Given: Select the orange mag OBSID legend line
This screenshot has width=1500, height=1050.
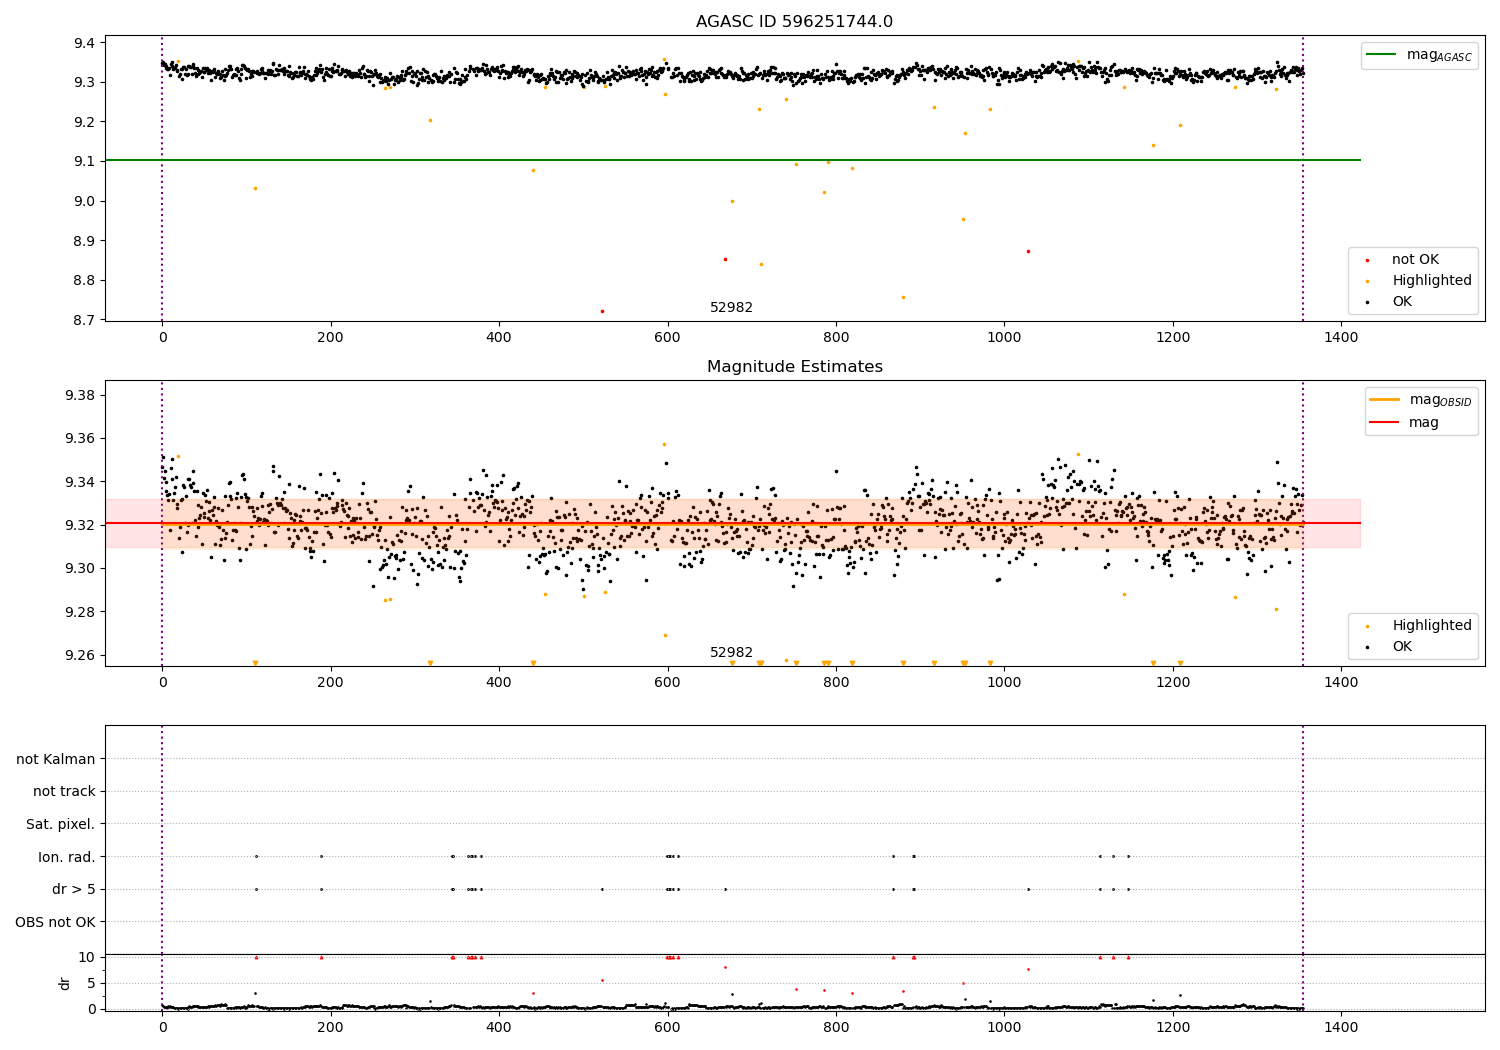Looking at the screenshot, I should (1385, 399).
